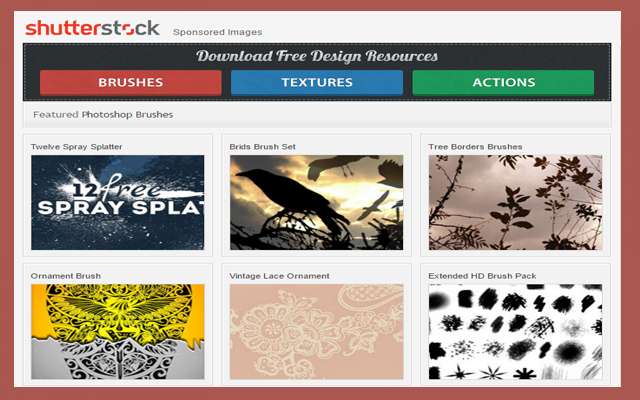640x400 pixels.
Task: Open the Extended HD Brush Pack title
Action: 482,276
